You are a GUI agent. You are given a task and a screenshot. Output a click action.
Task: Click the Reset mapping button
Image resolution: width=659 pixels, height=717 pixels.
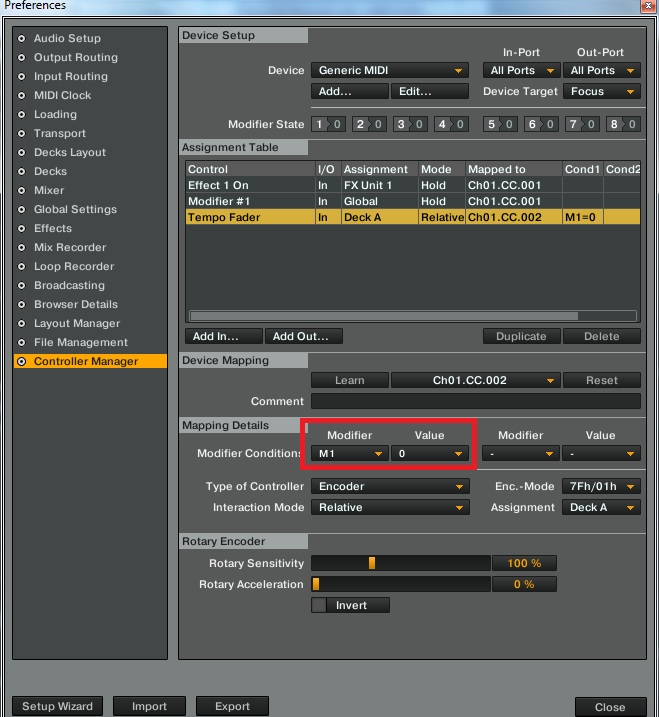pos(601,380)
